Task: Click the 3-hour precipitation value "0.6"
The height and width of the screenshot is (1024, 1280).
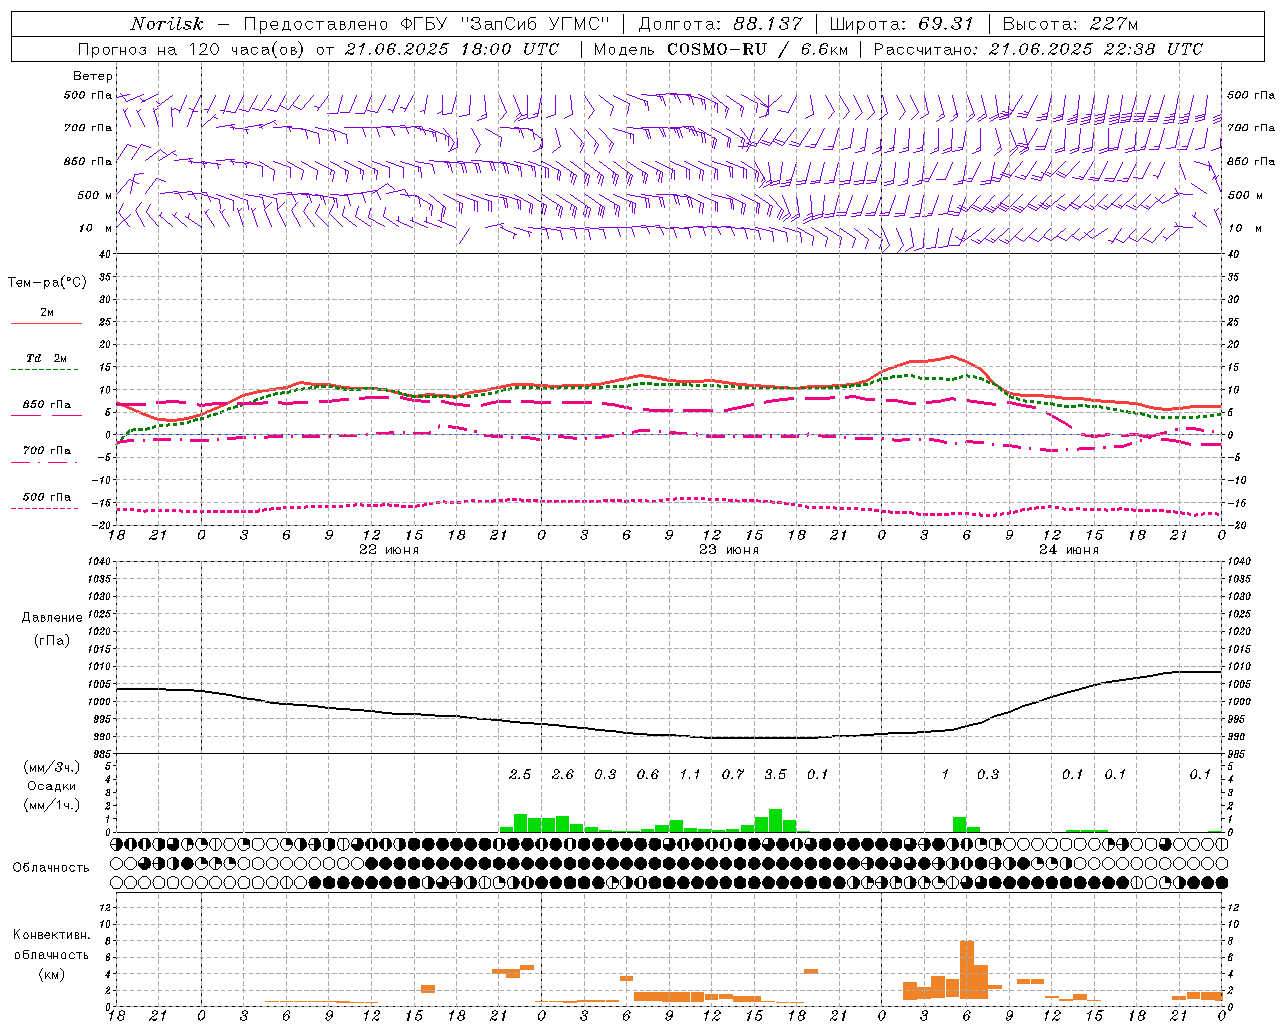Action: pyautogui.click(x=648, y=774)
